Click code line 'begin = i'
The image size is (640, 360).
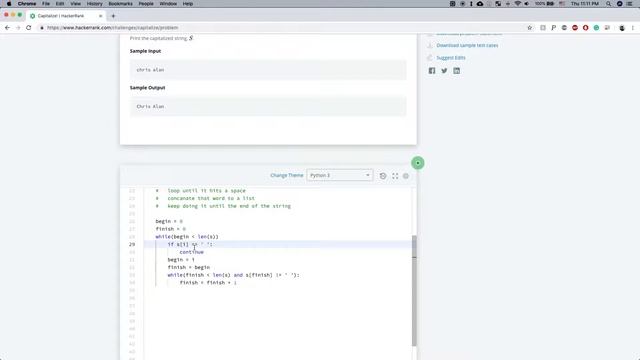click(x=181, y=260)
